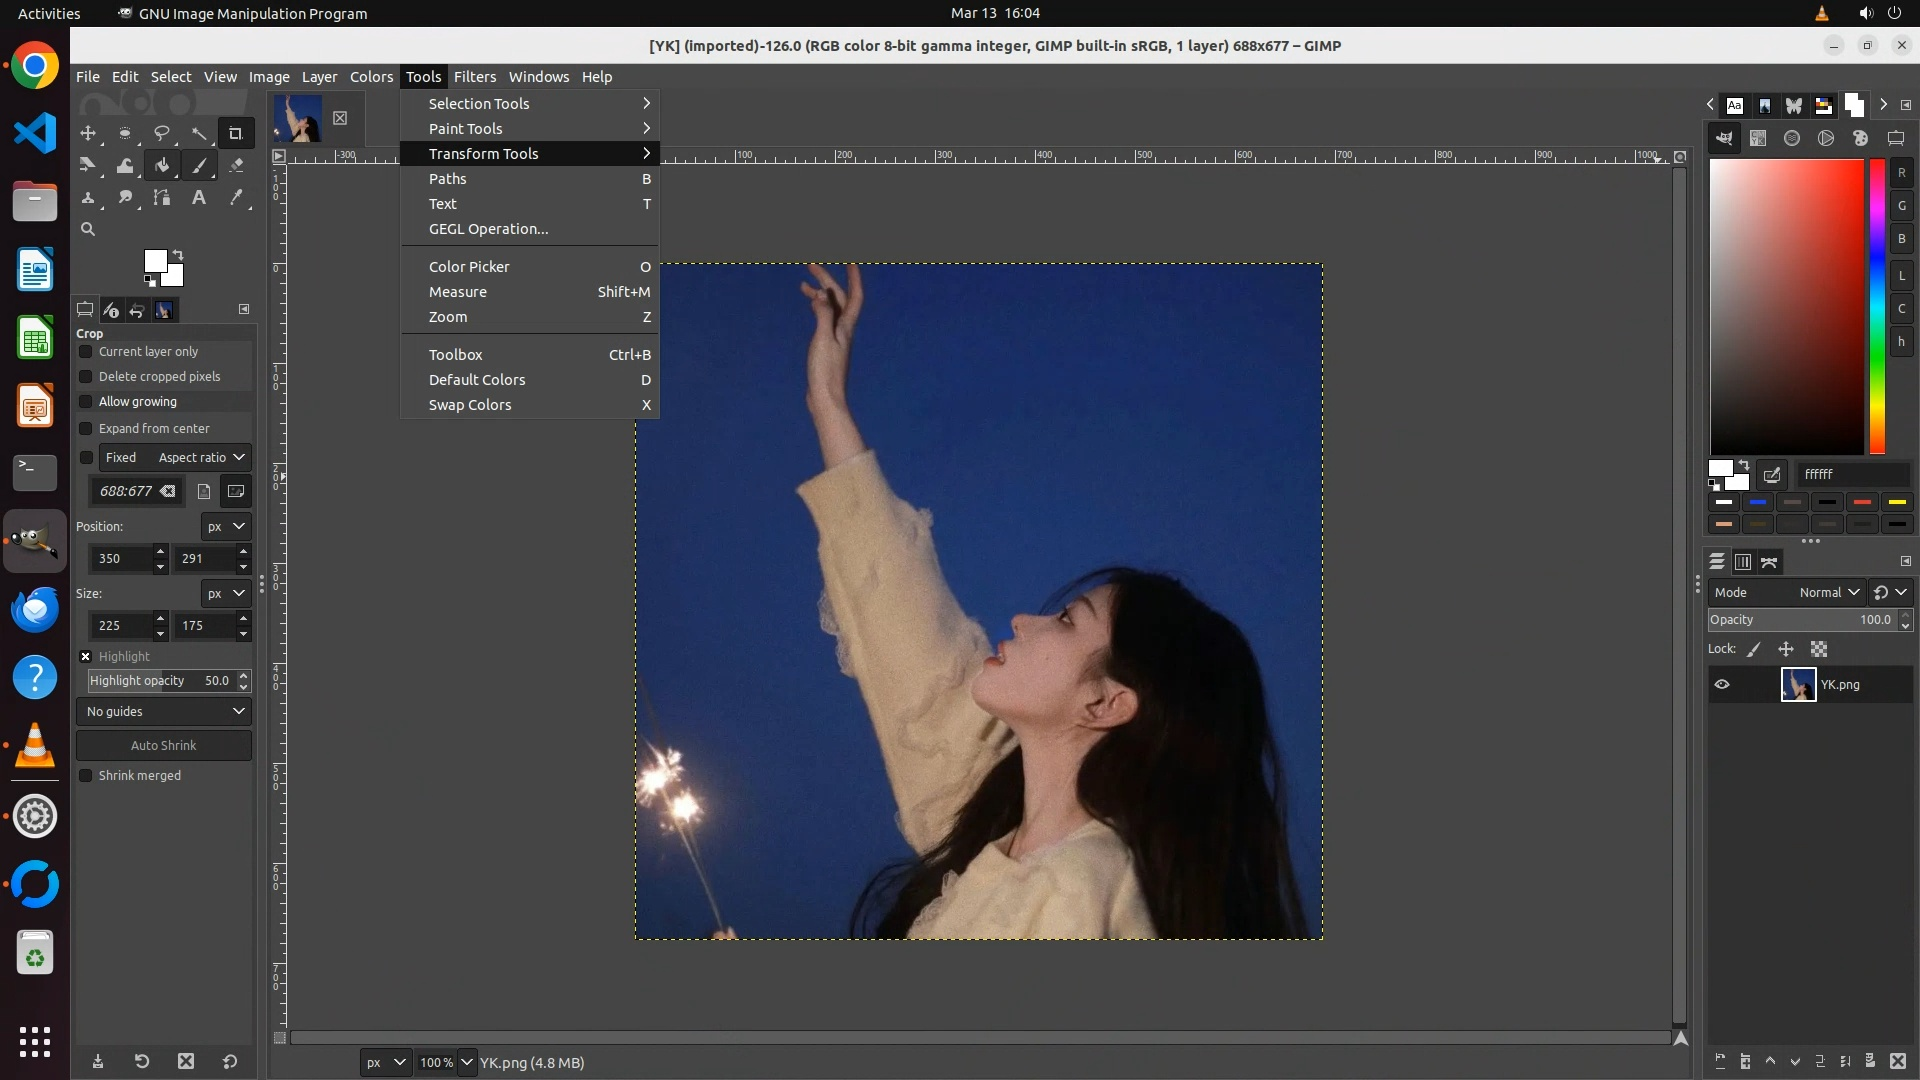Enable Delete cropped pixels option
1920x1080 pixels.
[86, 377]
